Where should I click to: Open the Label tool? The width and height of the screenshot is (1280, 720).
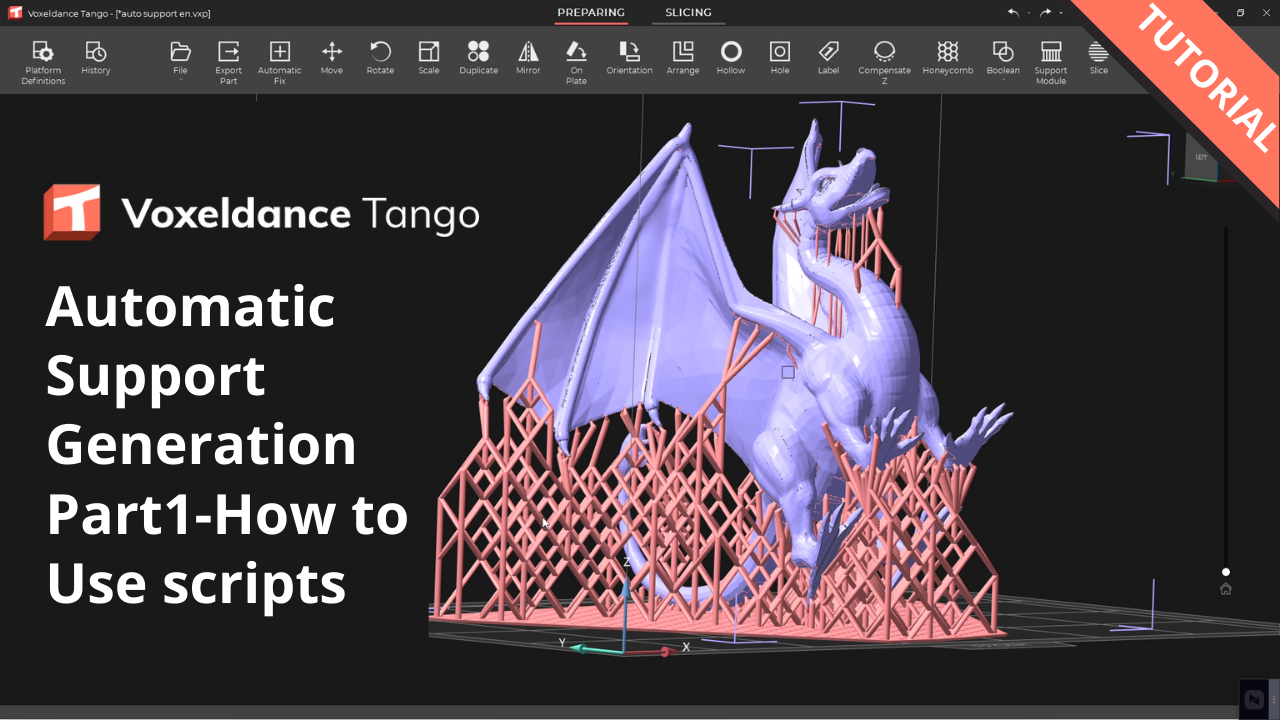tap(828, 58)
